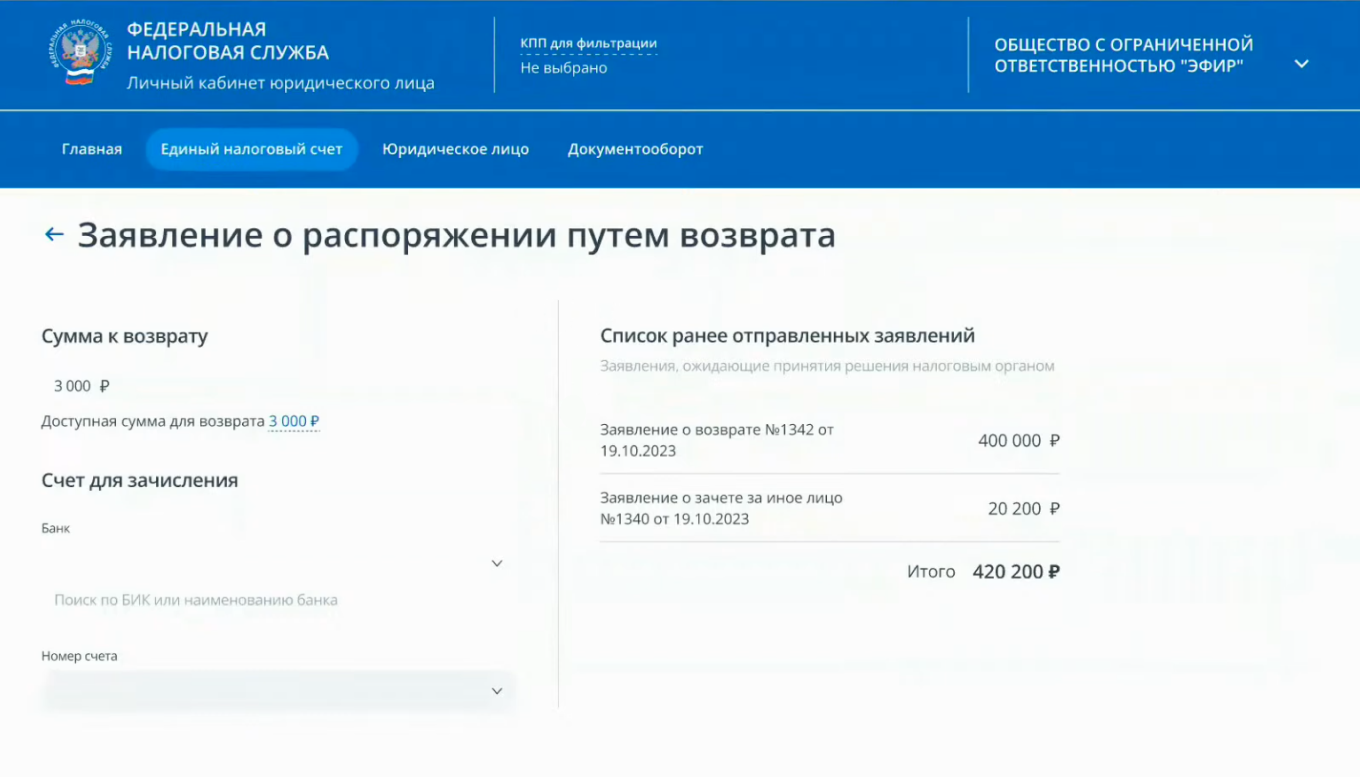Click the ruble symbol in the refund amount field
The width and height of the screenshot is (1360, 777).
[x=102, y=385]
